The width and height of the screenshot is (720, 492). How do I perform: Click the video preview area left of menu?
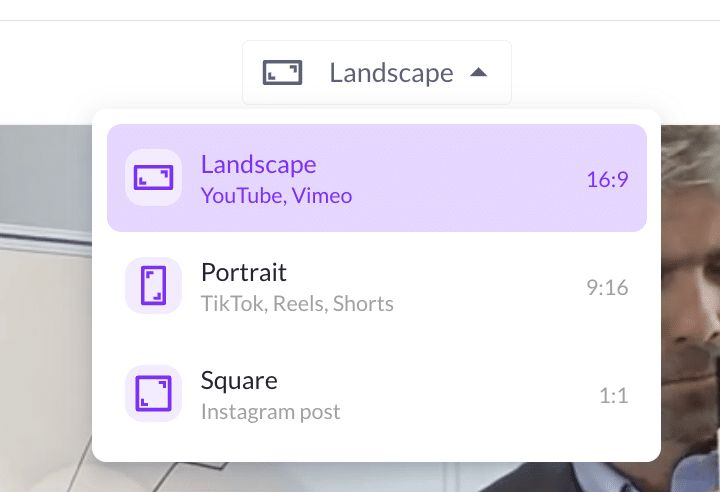[46, 308]
